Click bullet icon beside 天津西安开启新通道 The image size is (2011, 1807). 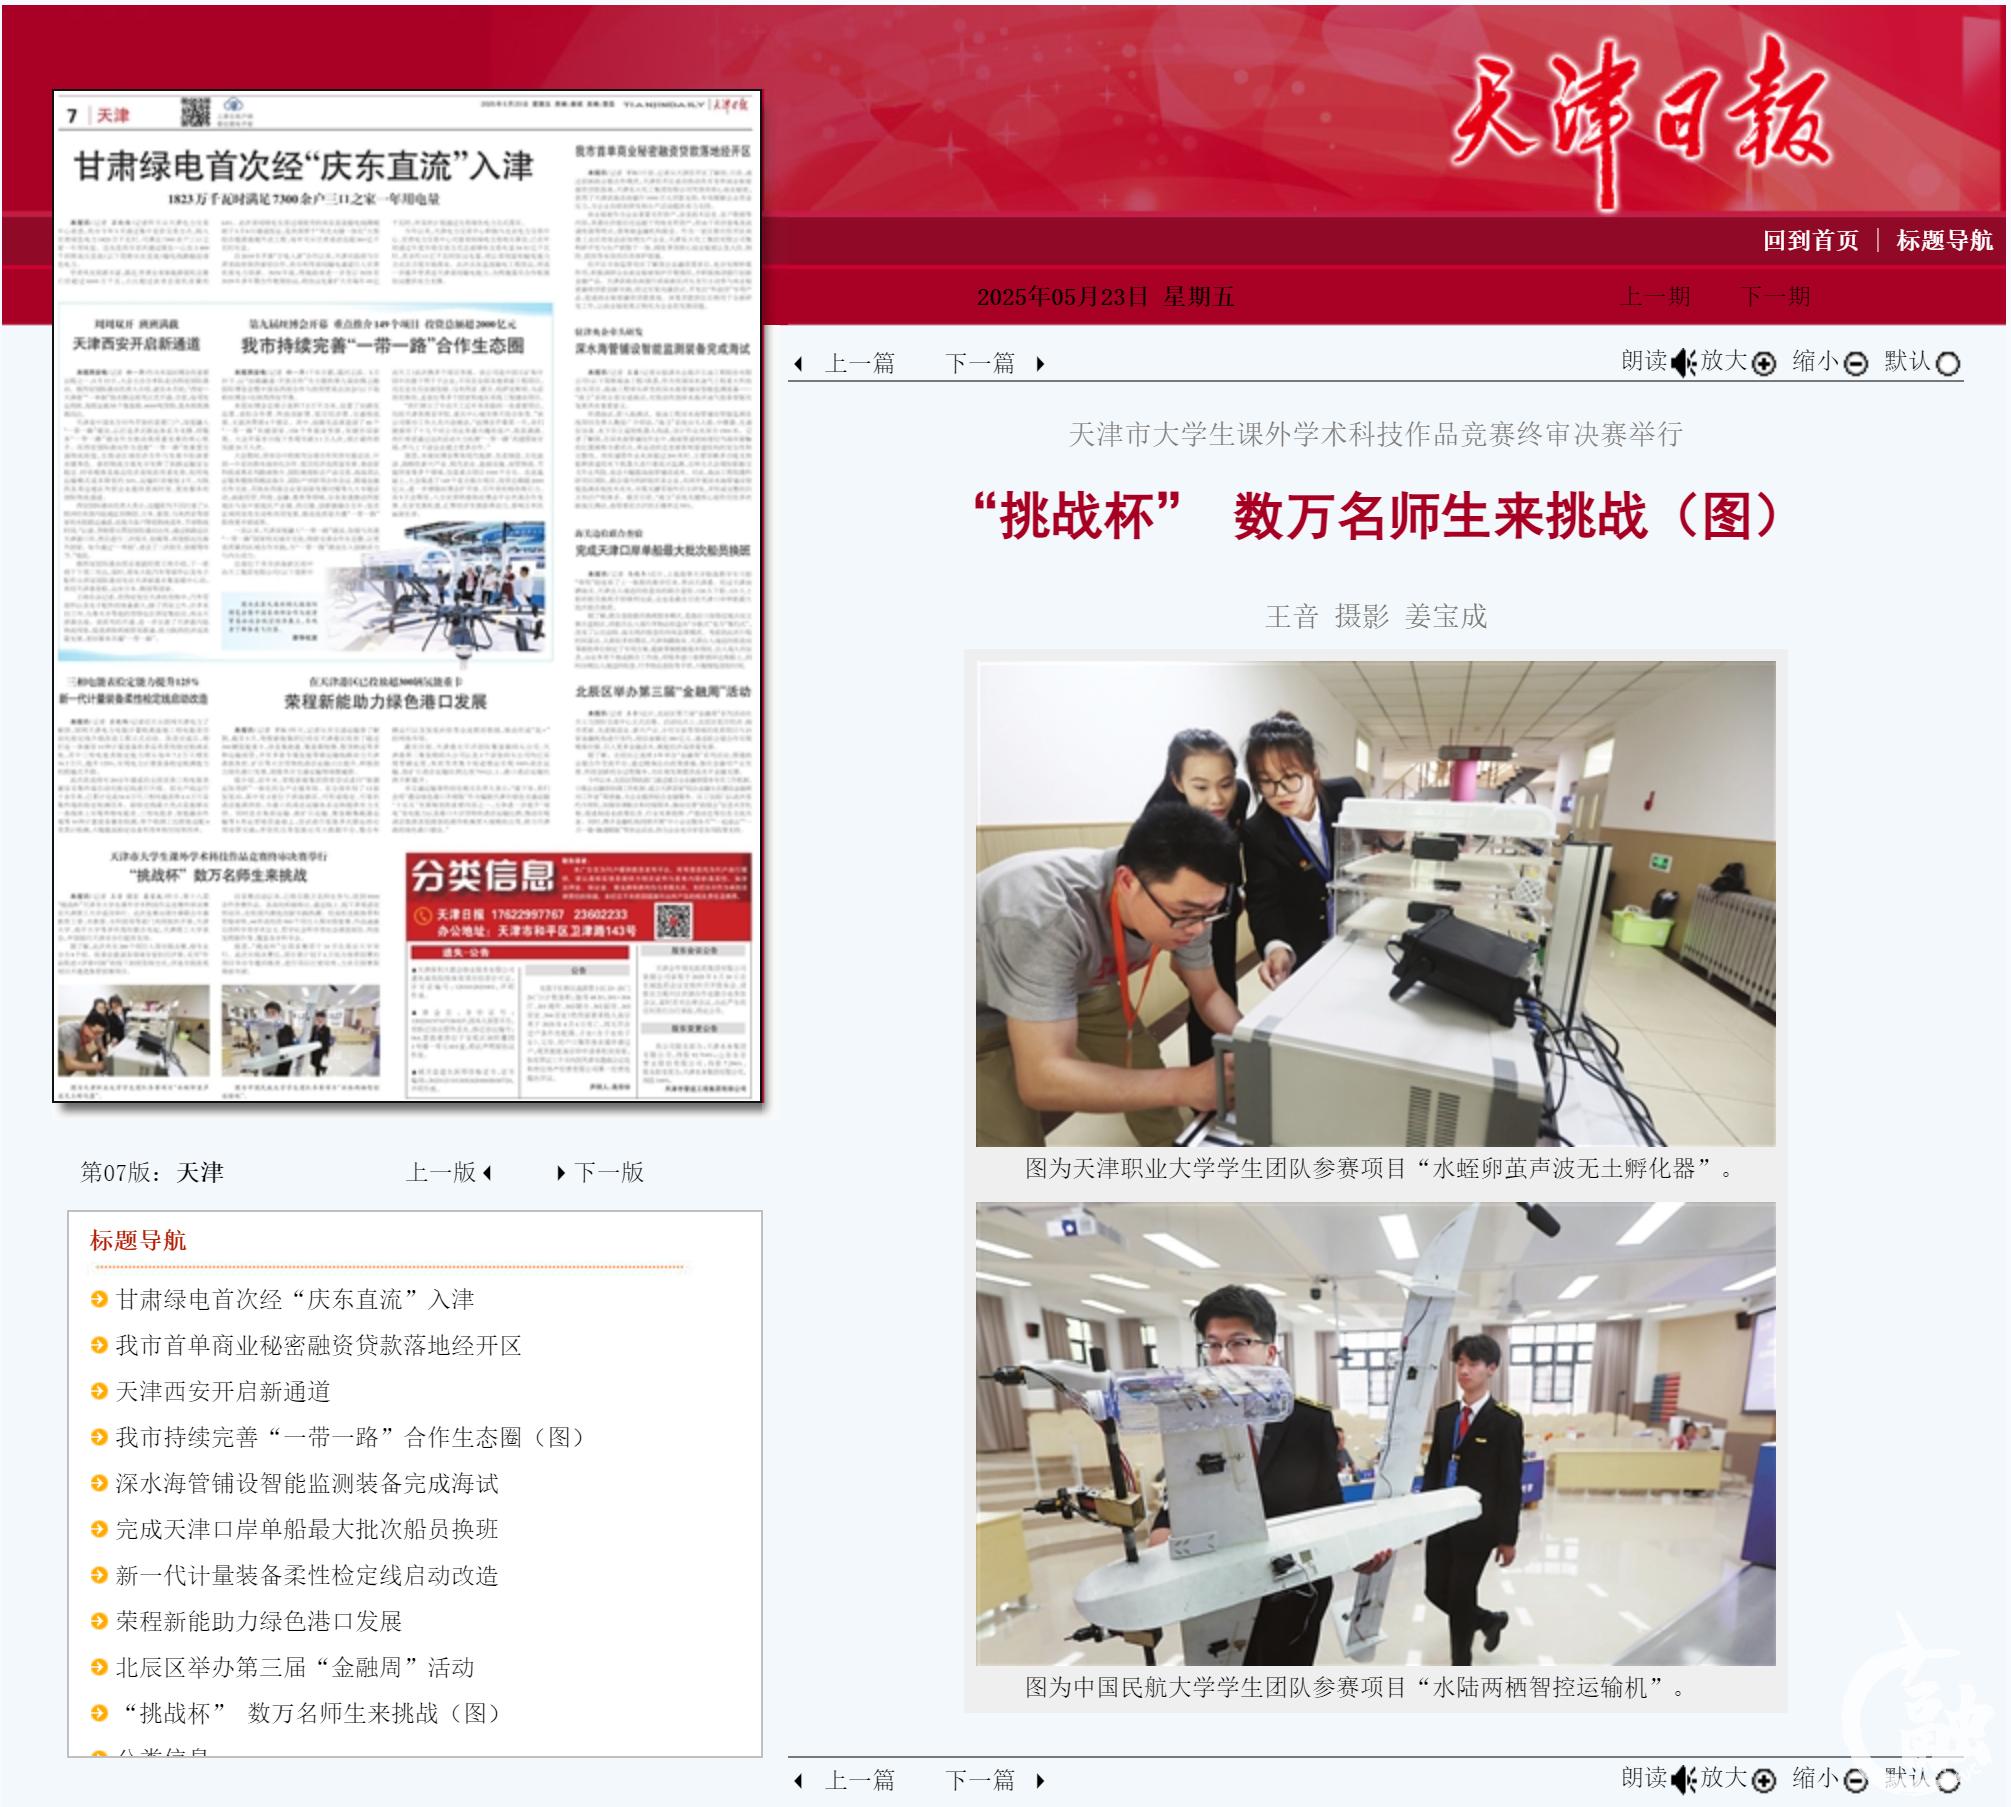(99, 1391)
